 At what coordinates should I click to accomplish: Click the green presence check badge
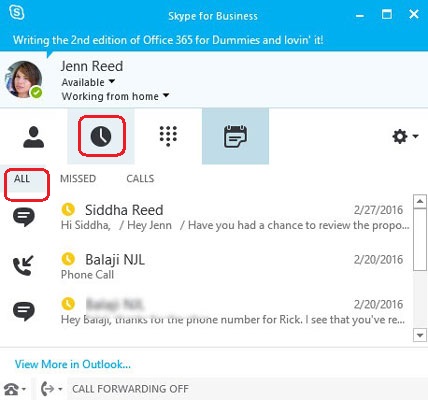[36, 92]
